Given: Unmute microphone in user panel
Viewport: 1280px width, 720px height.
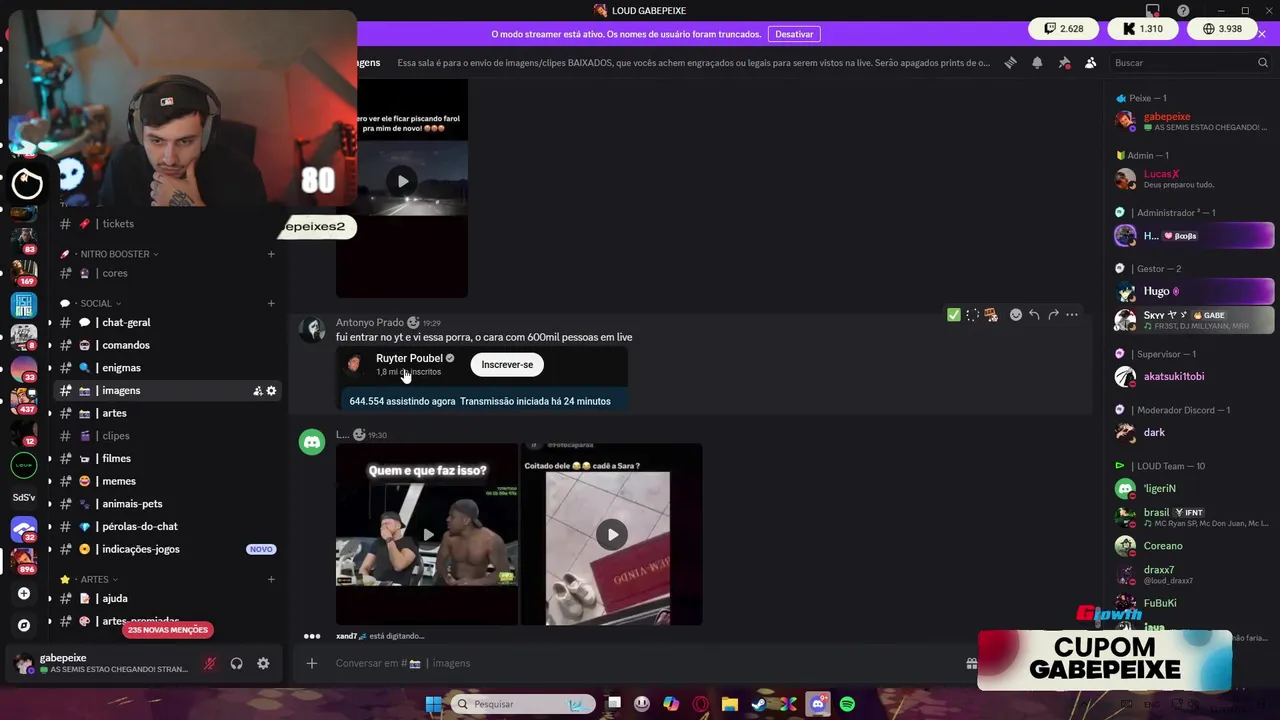Looking at the screenshot, I should pyautogui.click(x=210, y=663).
